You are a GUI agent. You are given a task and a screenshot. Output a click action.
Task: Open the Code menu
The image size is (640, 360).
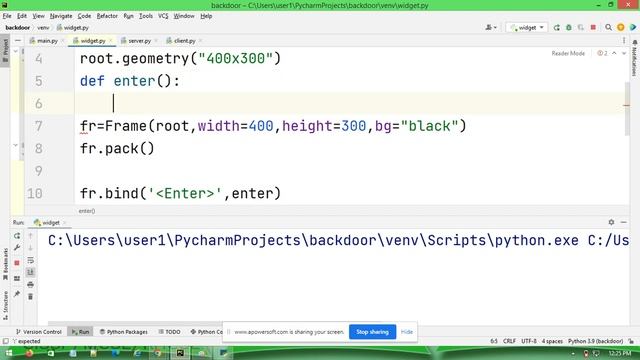click(x=84, y=16)
